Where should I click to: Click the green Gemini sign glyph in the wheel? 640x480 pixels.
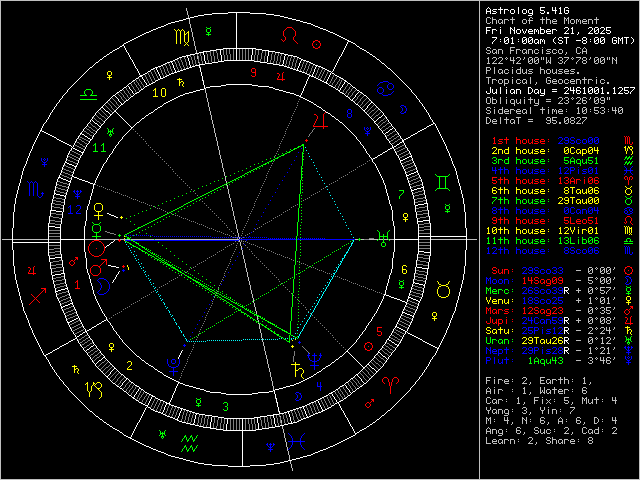point(442,182)
